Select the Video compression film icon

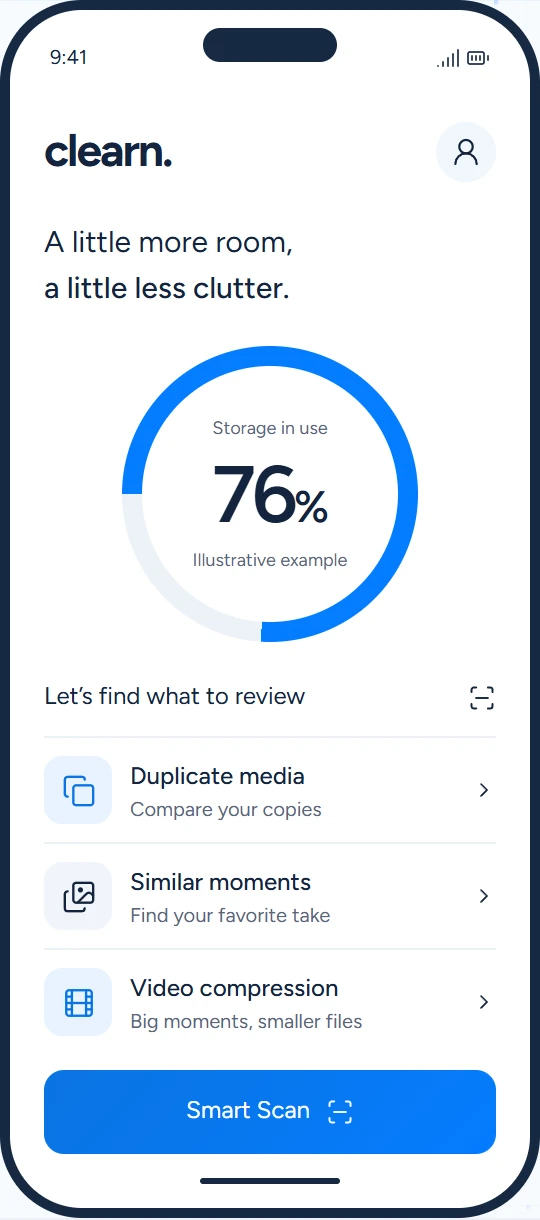point(78,1002)
